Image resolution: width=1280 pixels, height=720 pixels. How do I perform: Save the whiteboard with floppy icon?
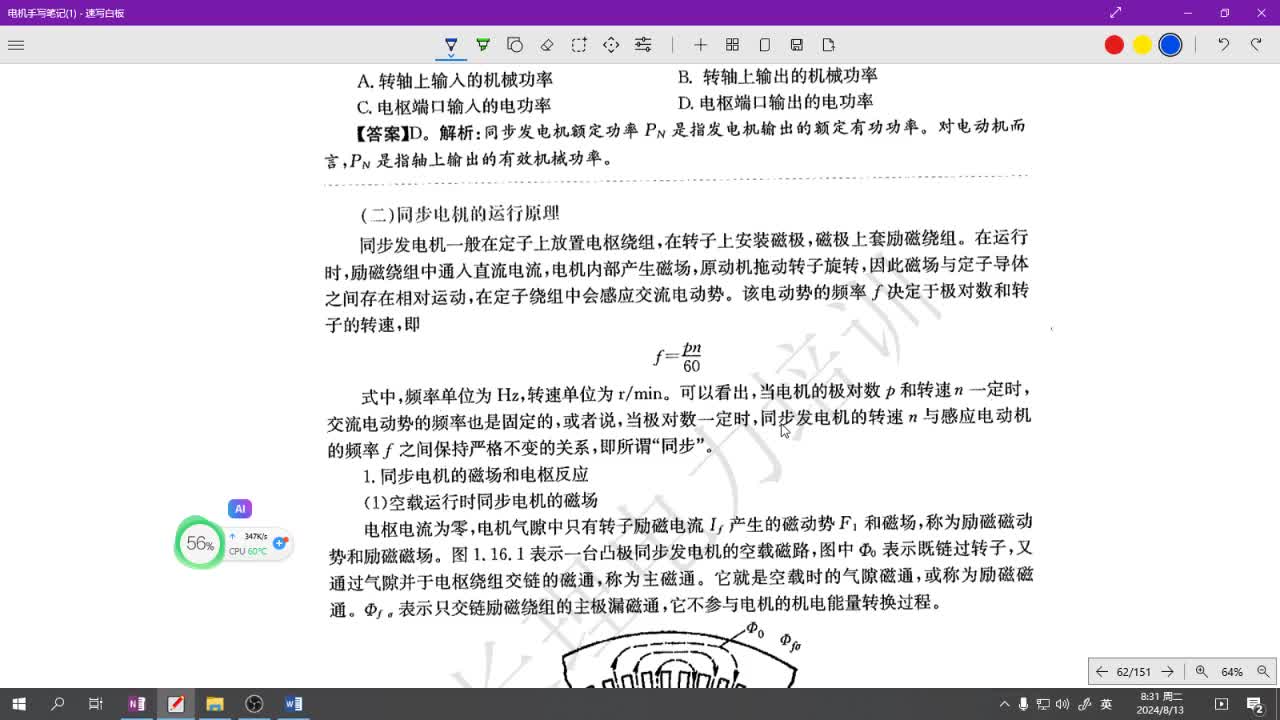coord(796,45)
